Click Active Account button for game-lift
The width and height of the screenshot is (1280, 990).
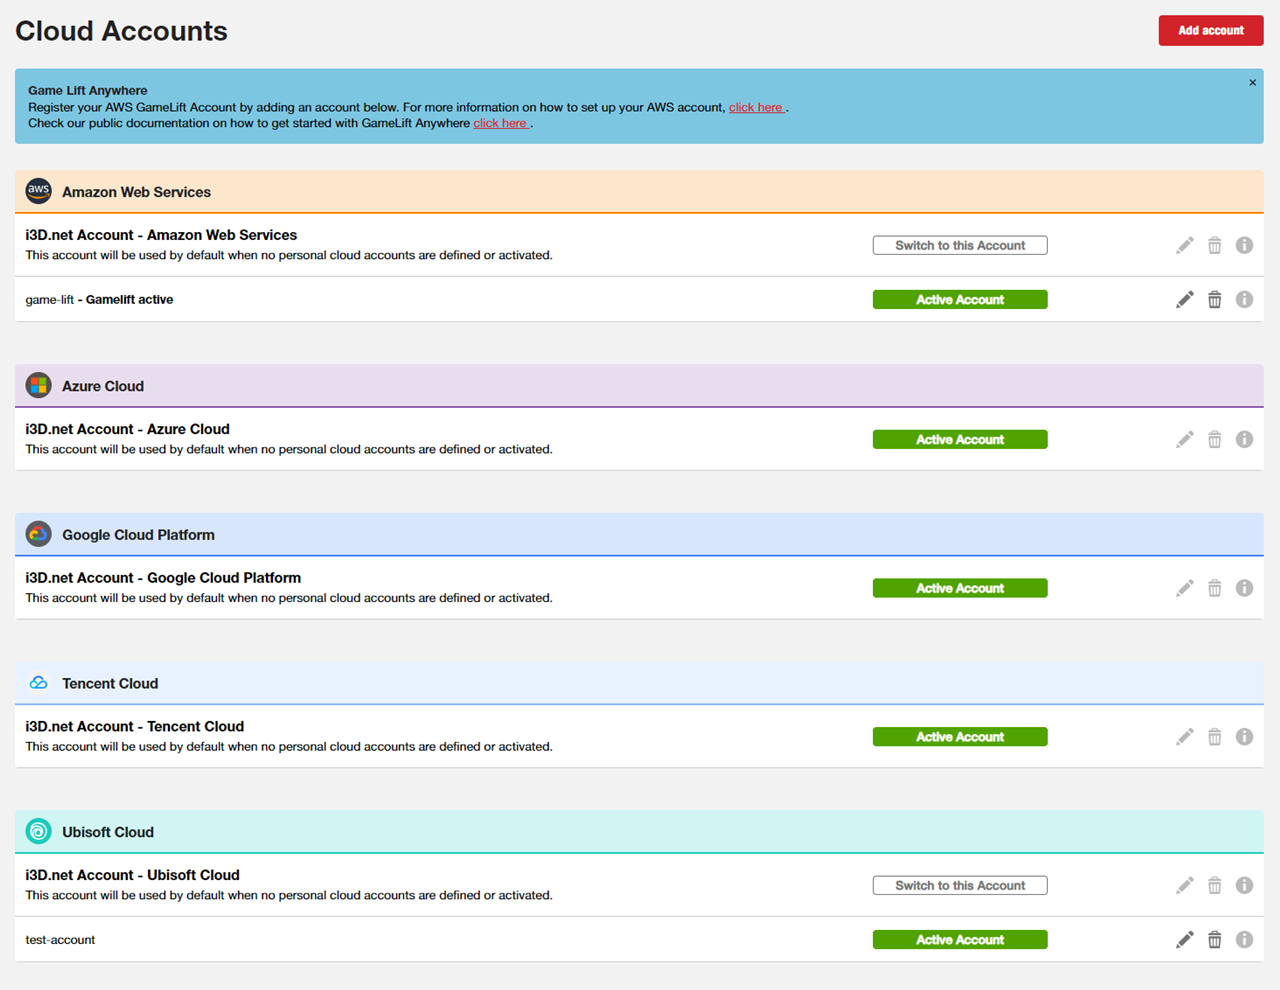(960, 299)
